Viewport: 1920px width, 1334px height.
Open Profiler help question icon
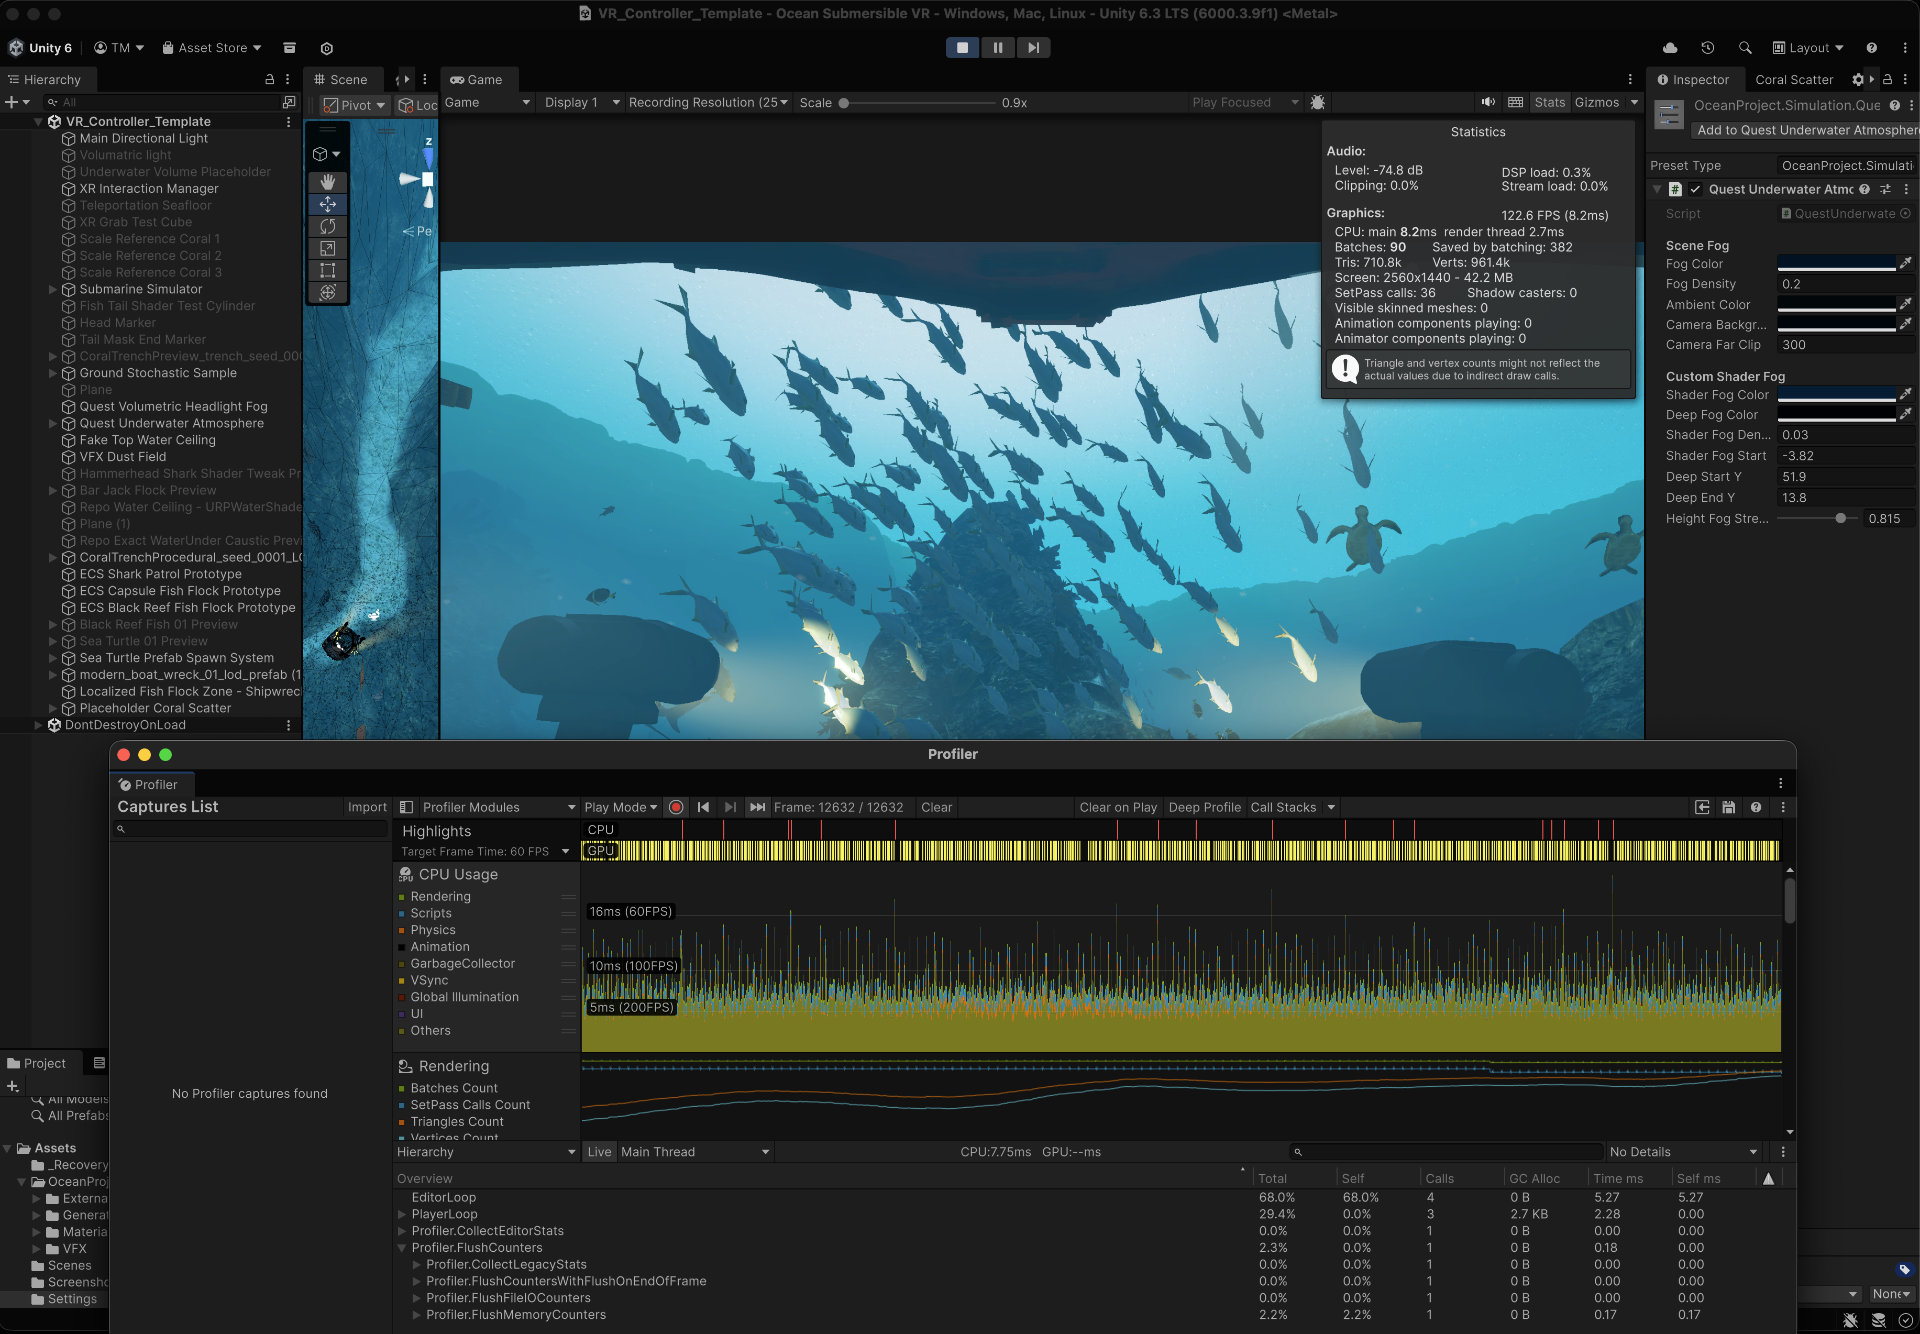coord(1756,807)
